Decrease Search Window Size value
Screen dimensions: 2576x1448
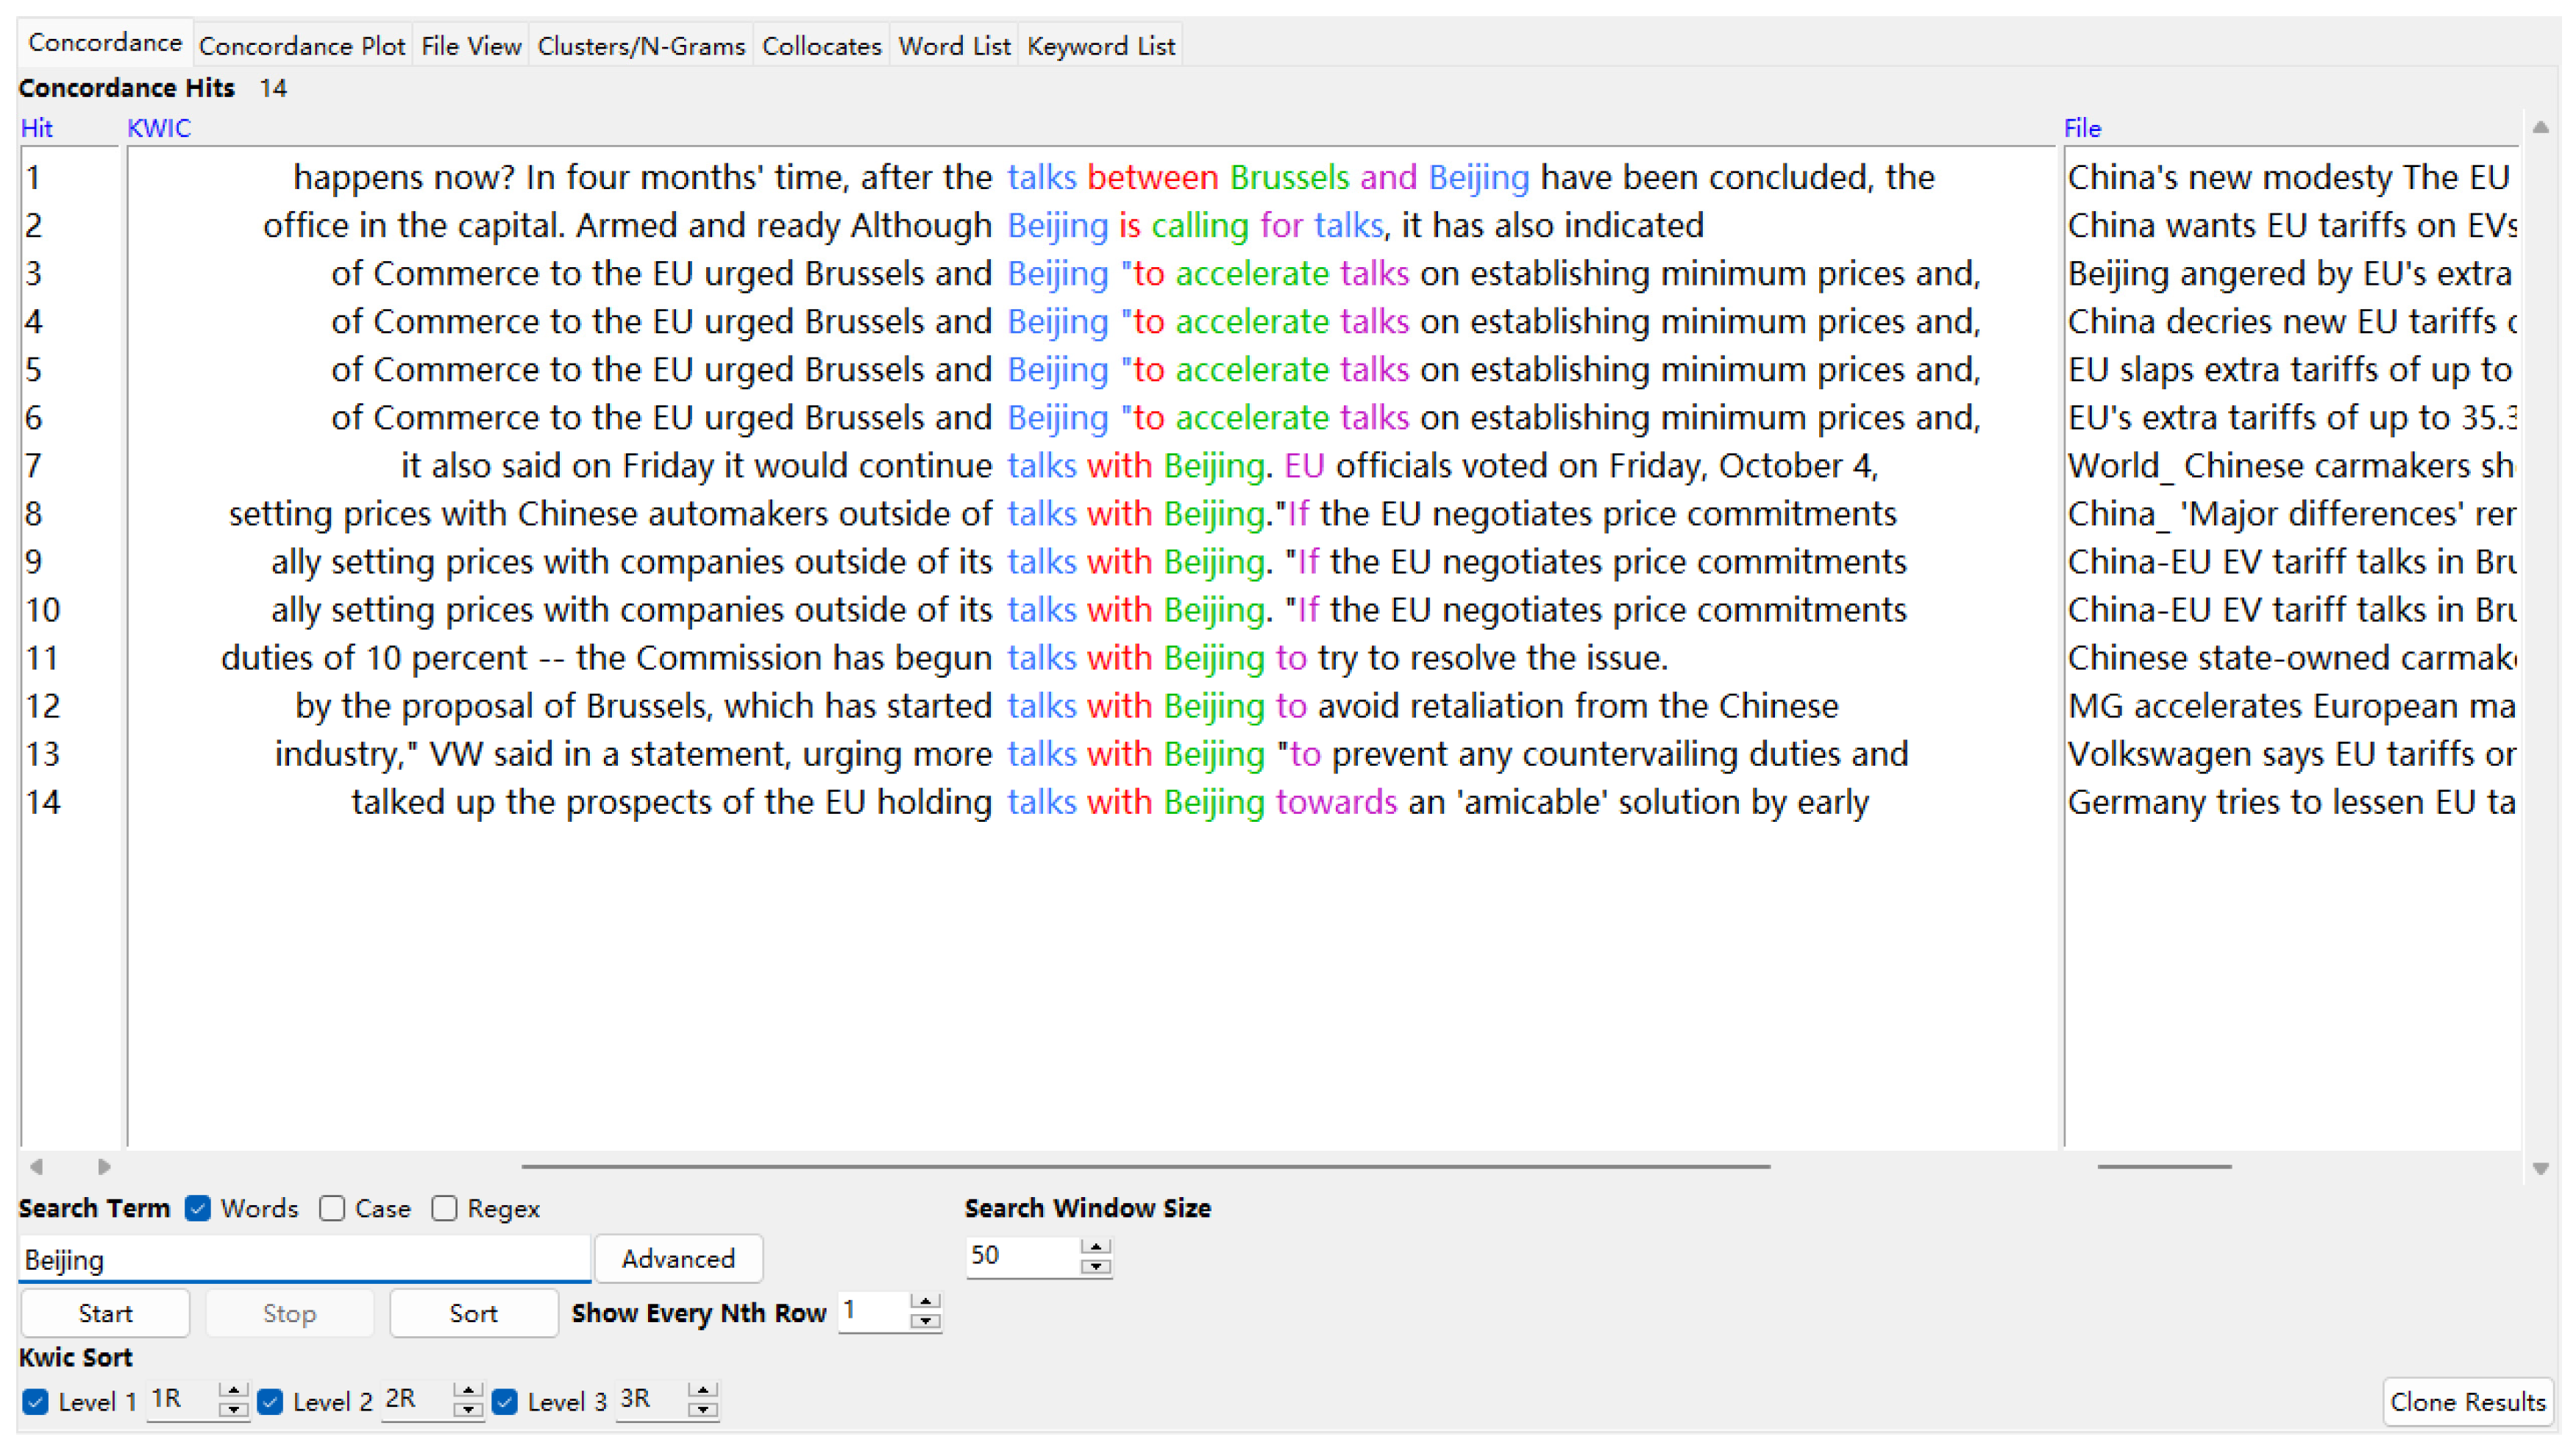[1096, 1266]
